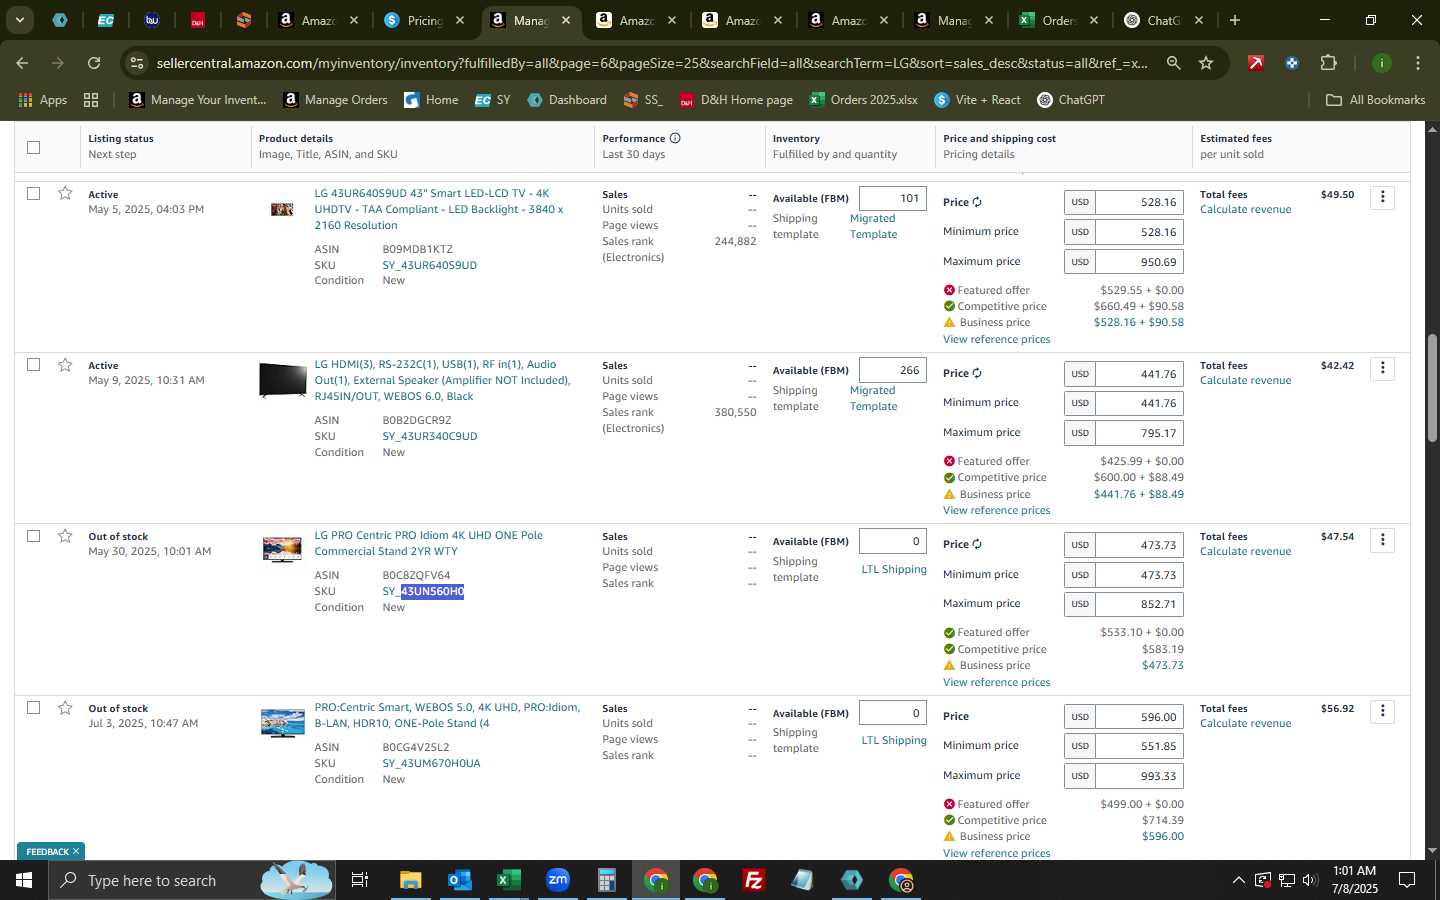Image resolution: width=1440 pixels, height=900 pixels.
Task: Open FileZilla from the taskbar
Action: 754,880
